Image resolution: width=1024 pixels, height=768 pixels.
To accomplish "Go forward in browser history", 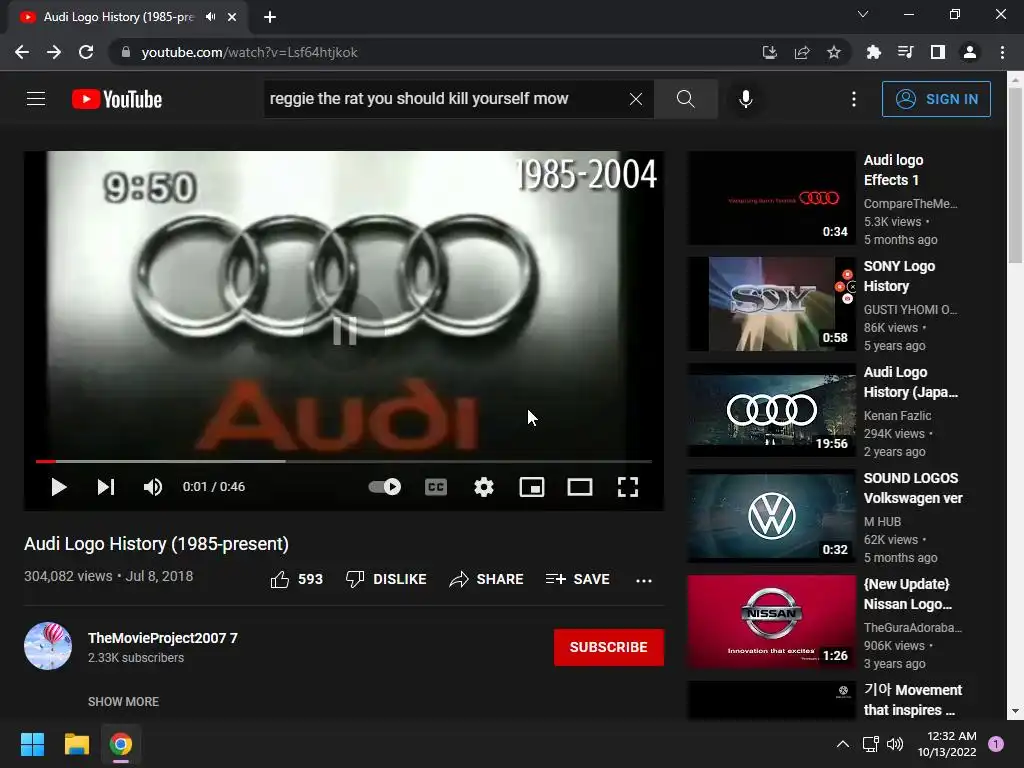I will click(54, 52).
